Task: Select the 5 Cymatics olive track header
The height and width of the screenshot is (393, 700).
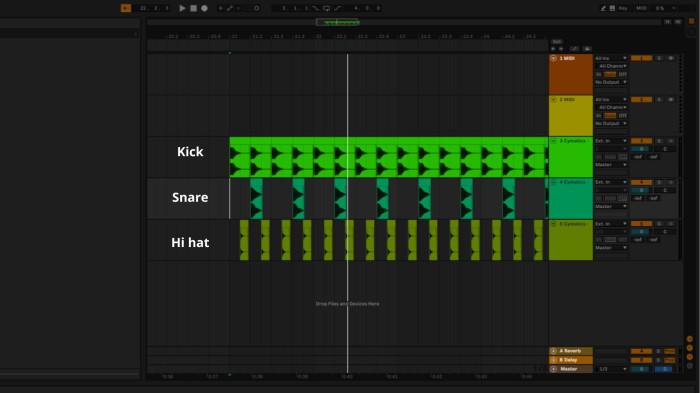Action: [571, 240]
